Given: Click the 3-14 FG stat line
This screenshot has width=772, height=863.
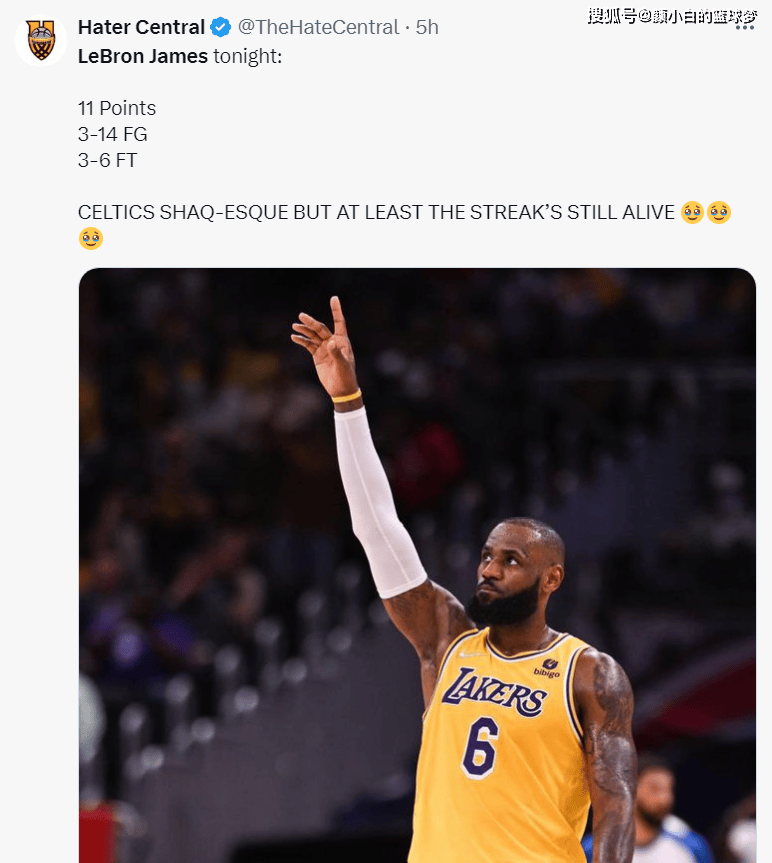Looking at the screenshot, I should pos(112,134).
